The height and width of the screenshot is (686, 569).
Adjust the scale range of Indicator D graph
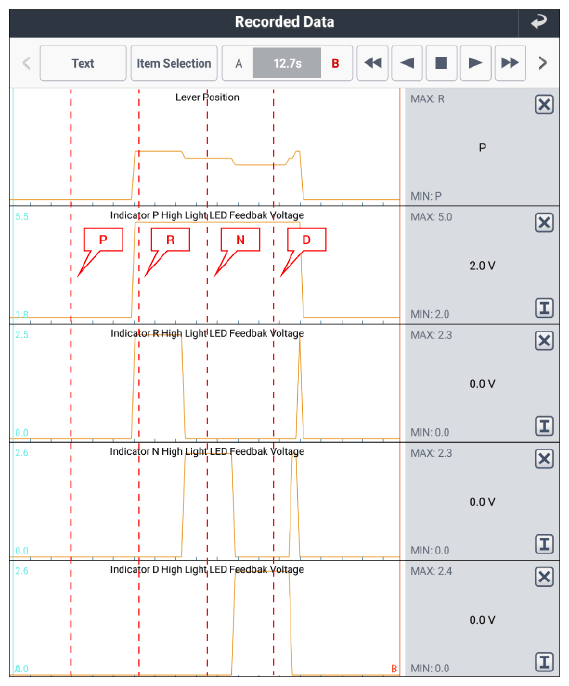[x=544, y=662]
